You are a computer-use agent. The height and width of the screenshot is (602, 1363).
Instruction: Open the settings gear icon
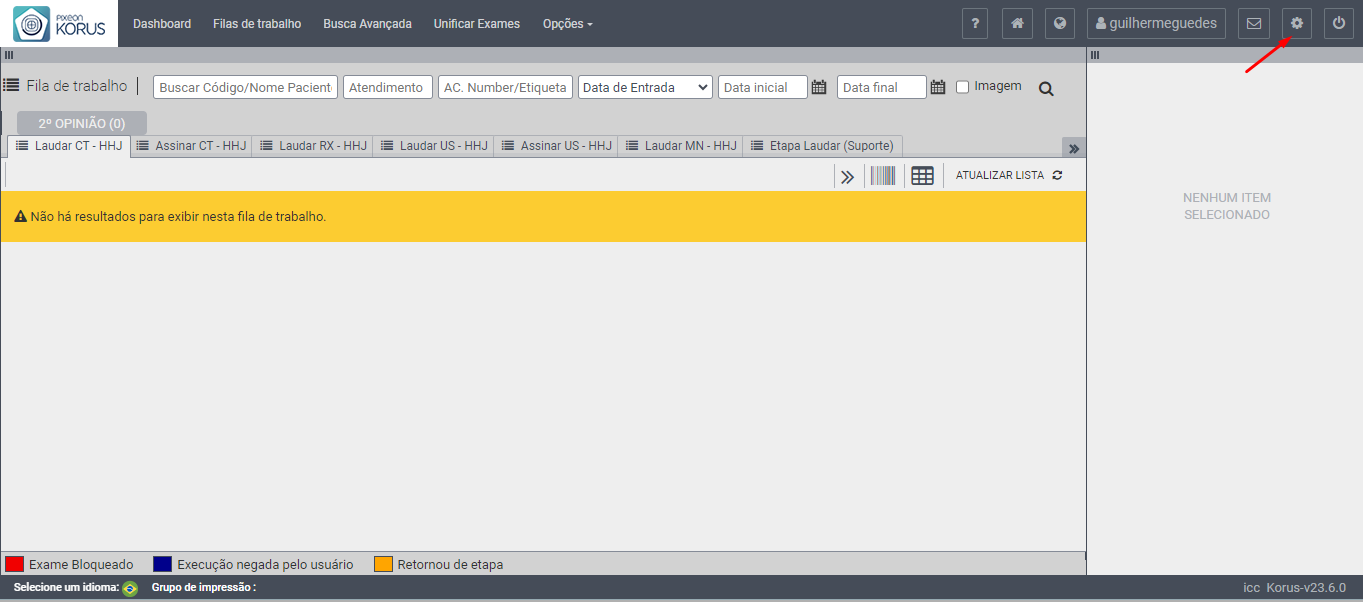click(1297, 23)
